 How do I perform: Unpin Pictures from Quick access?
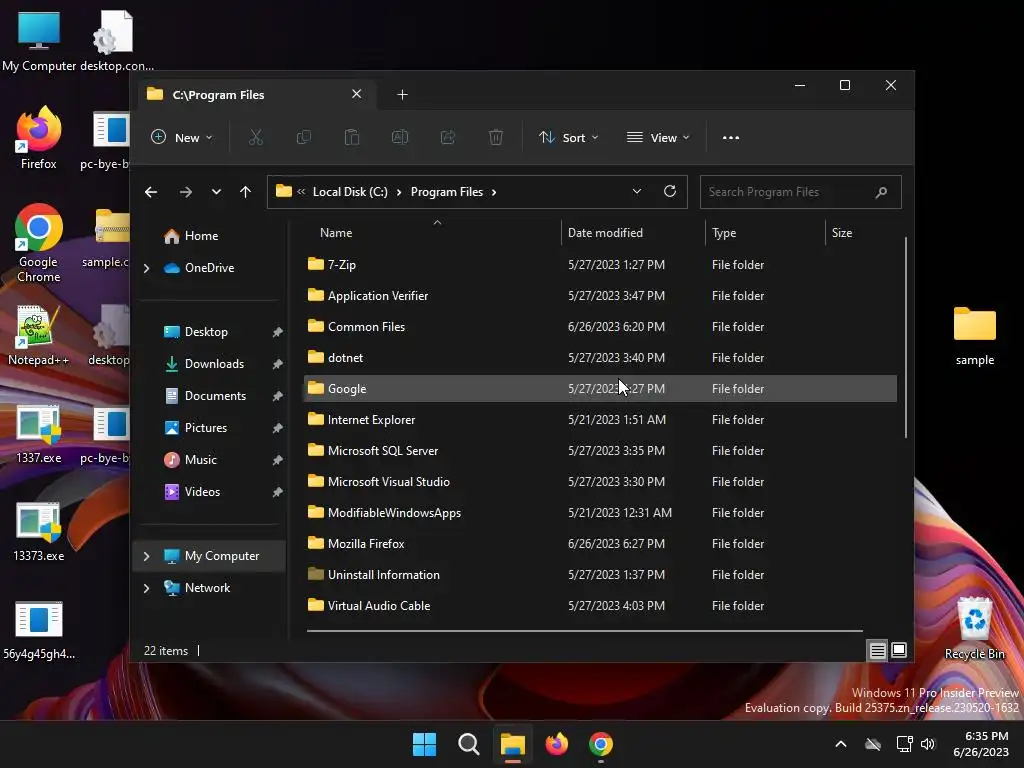pyautogui.click(x=277, y=428)
